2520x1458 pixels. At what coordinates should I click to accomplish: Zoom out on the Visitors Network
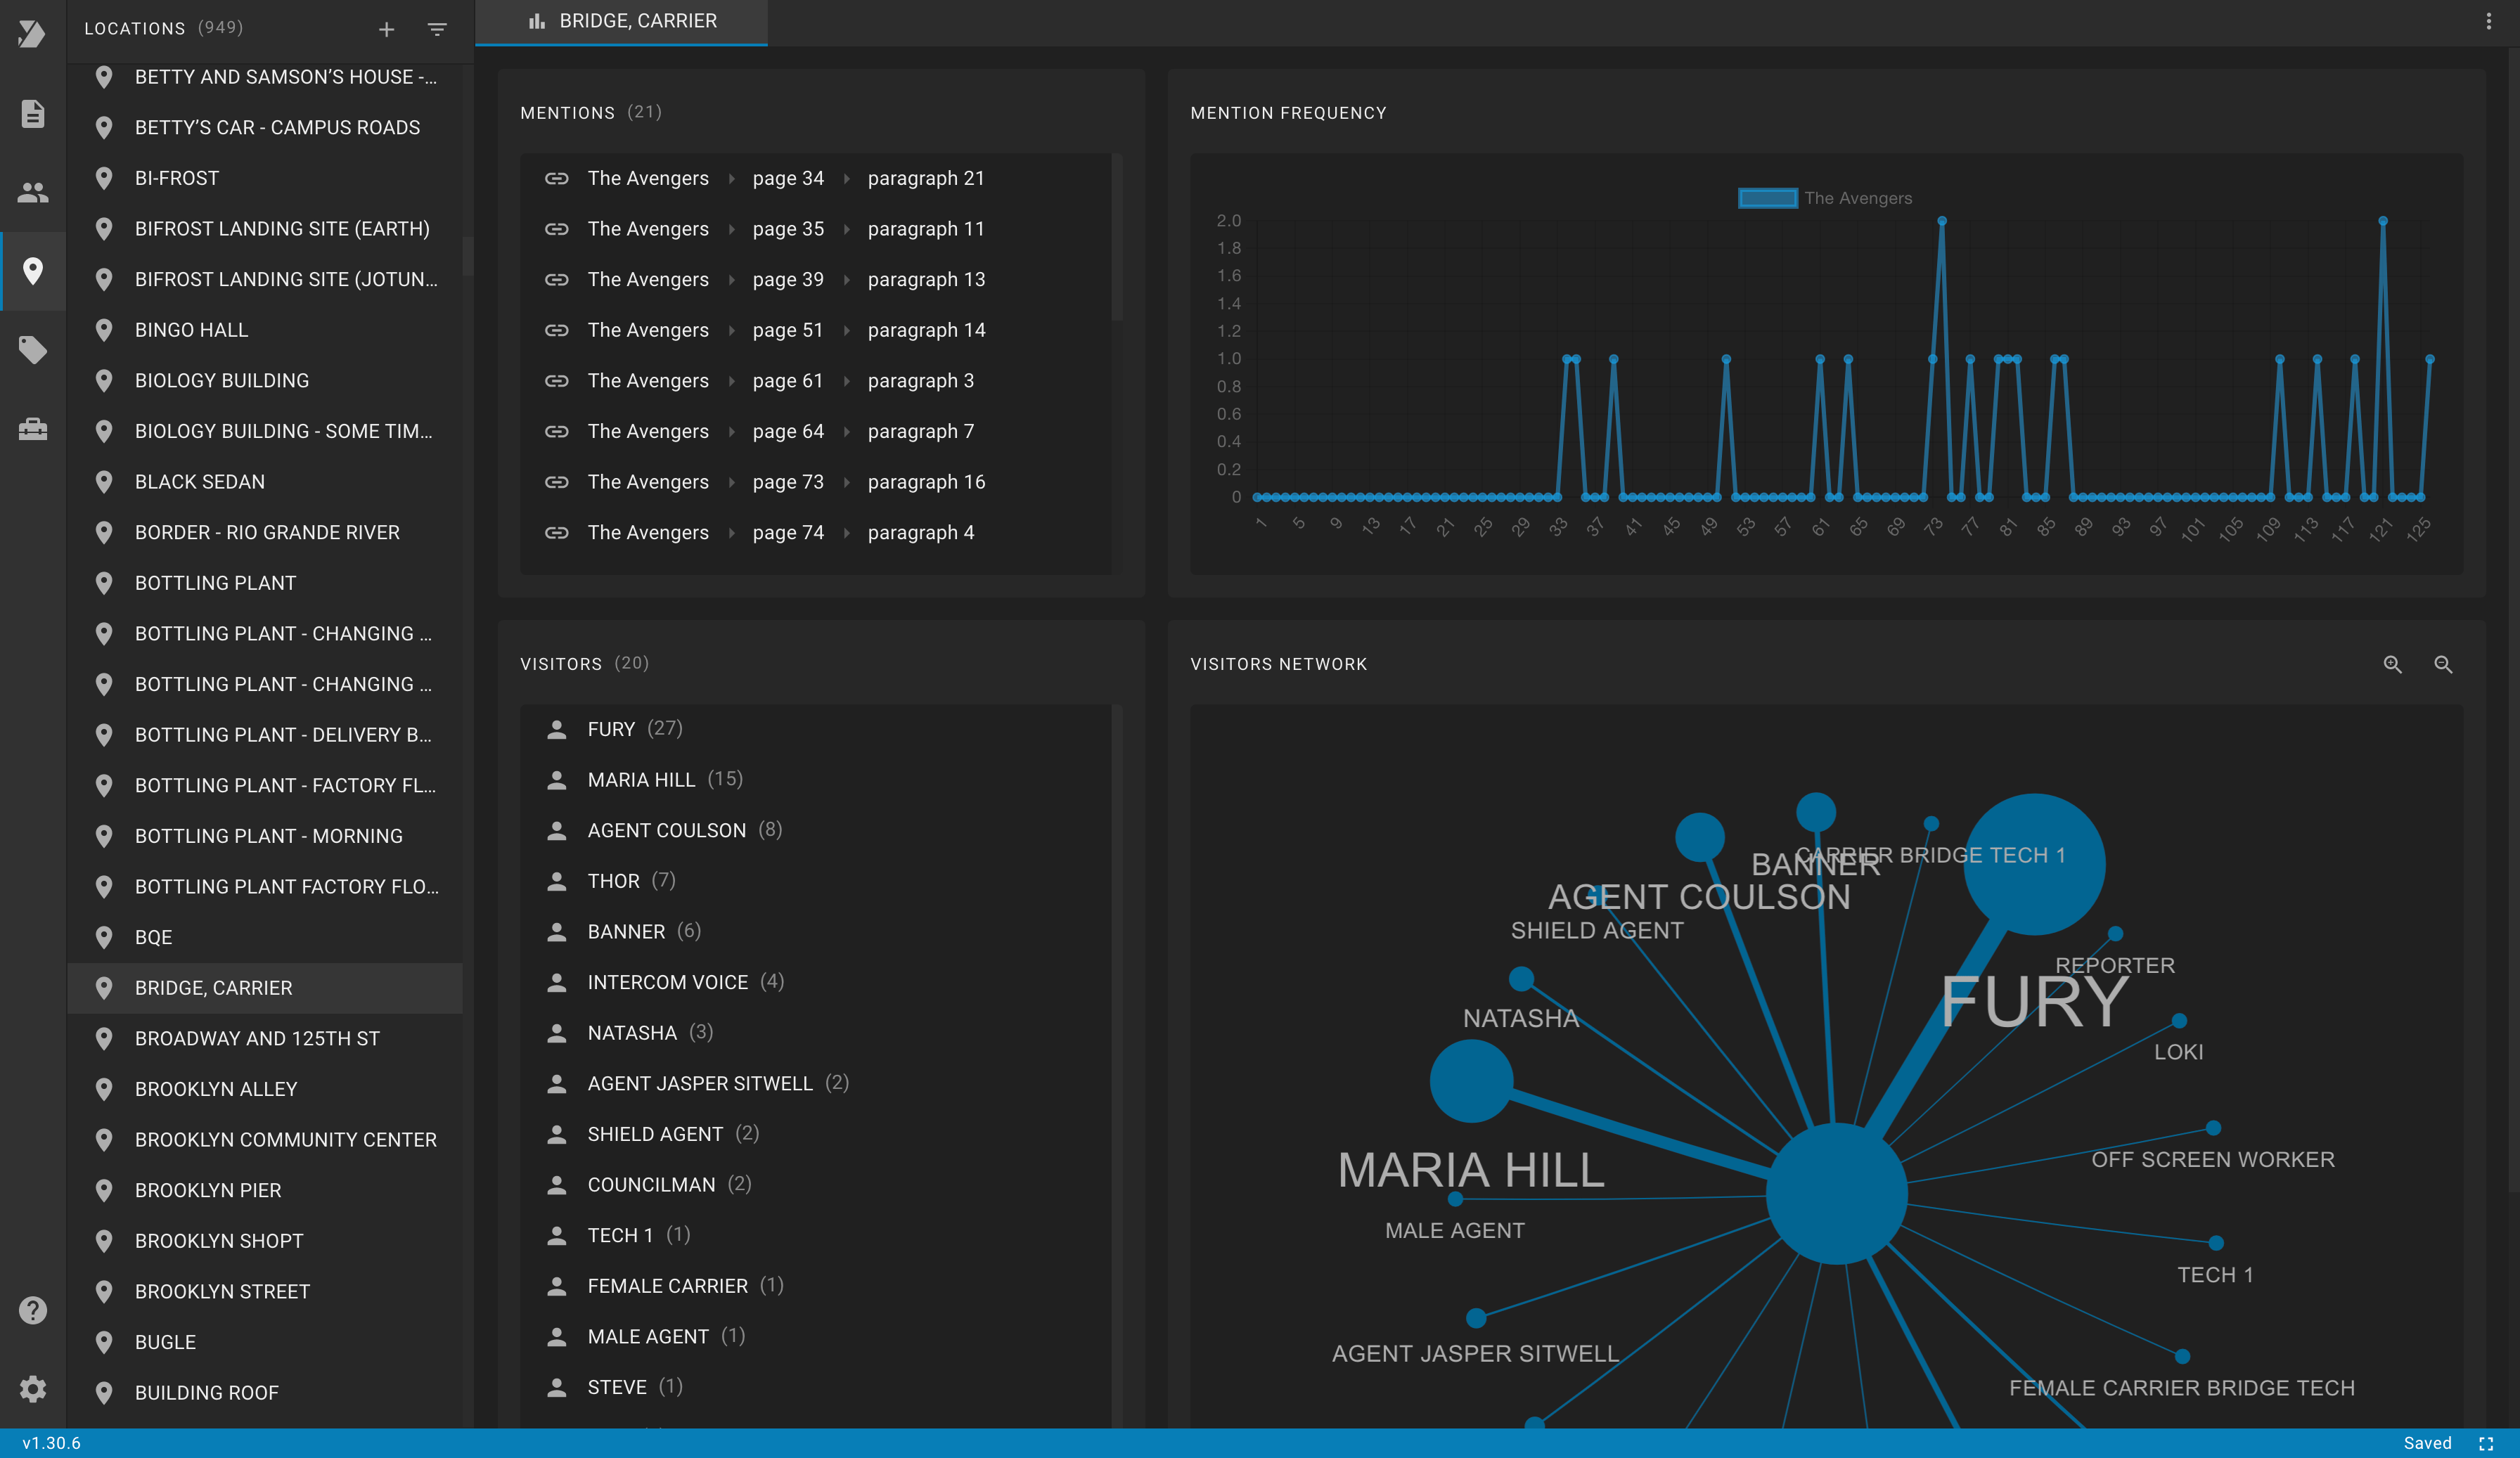pyautogui.click(x=2443, y=664)
